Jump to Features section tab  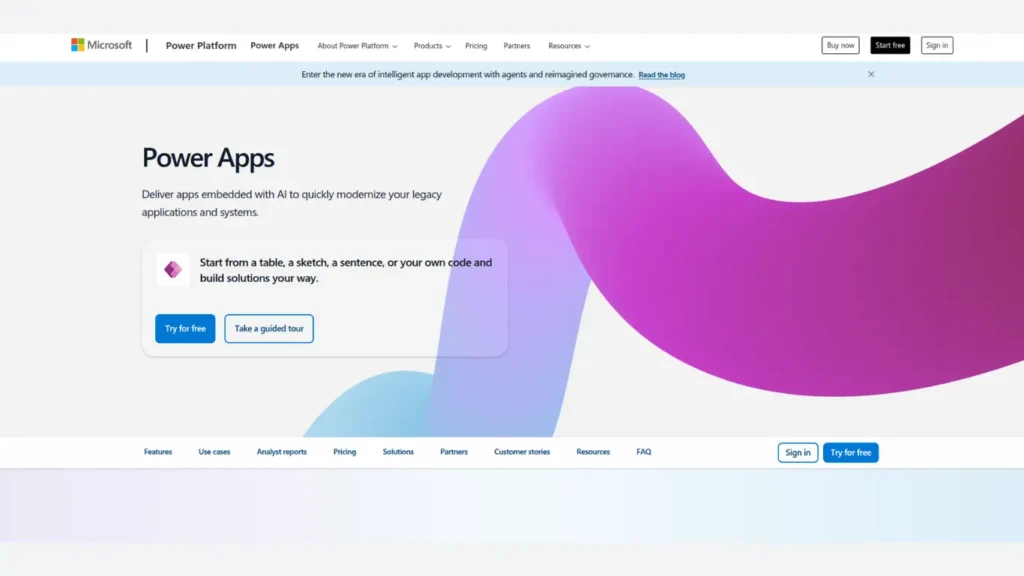click(158, 452)
